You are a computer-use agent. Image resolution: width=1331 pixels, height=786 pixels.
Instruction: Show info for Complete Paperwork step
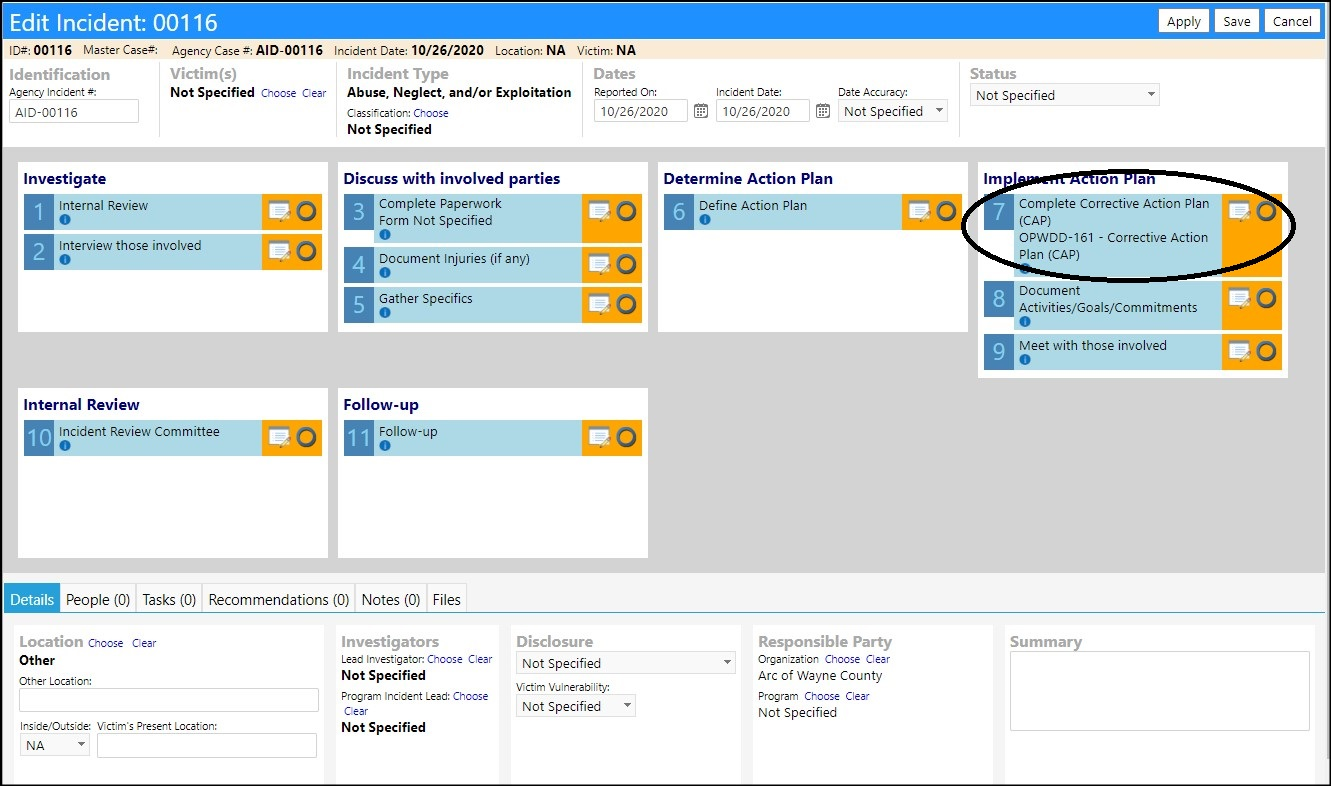pyautogui.click(x=385, y=235)
